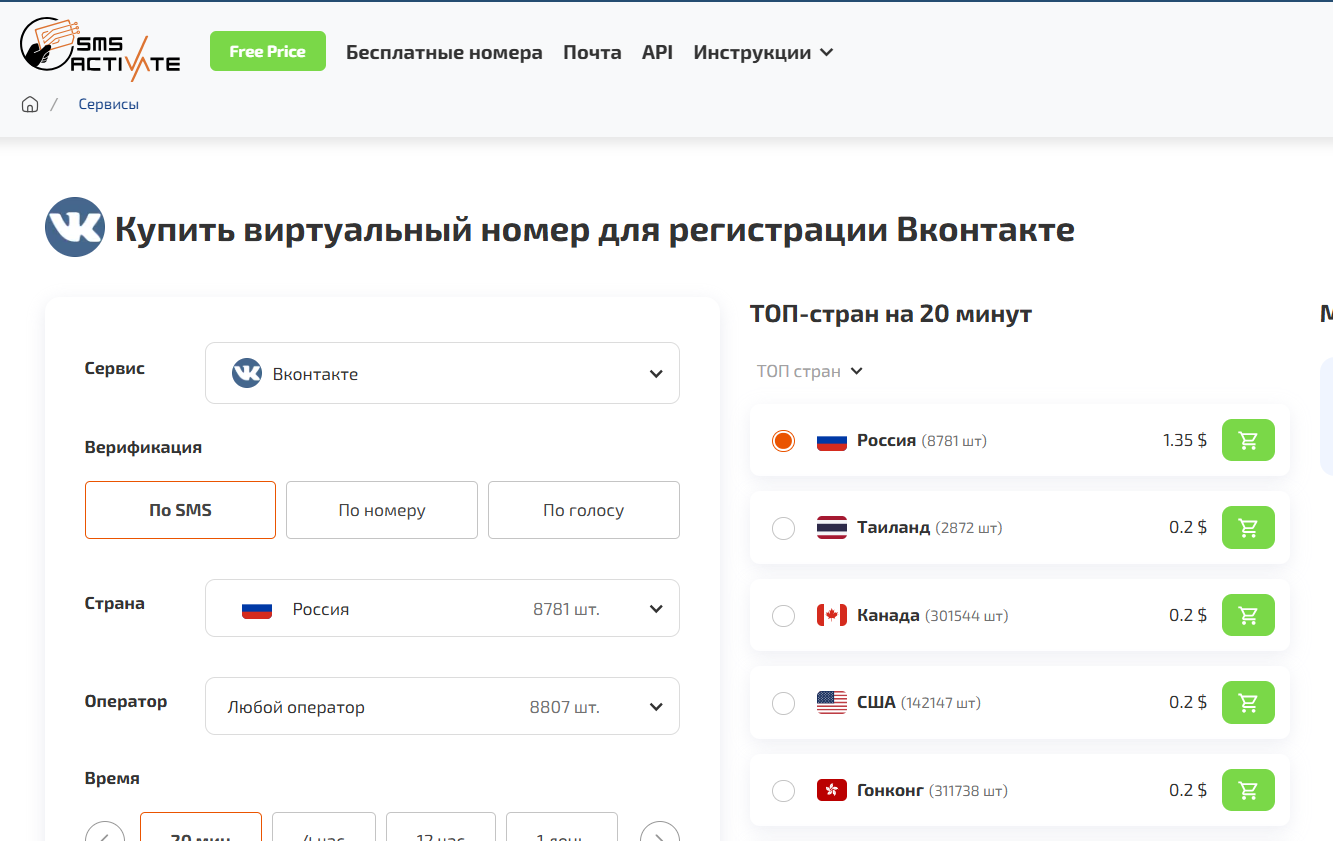Add Гонконг number to cart
The width and height of the screenshot is (1333, 841).
(x=1248, y=790)
